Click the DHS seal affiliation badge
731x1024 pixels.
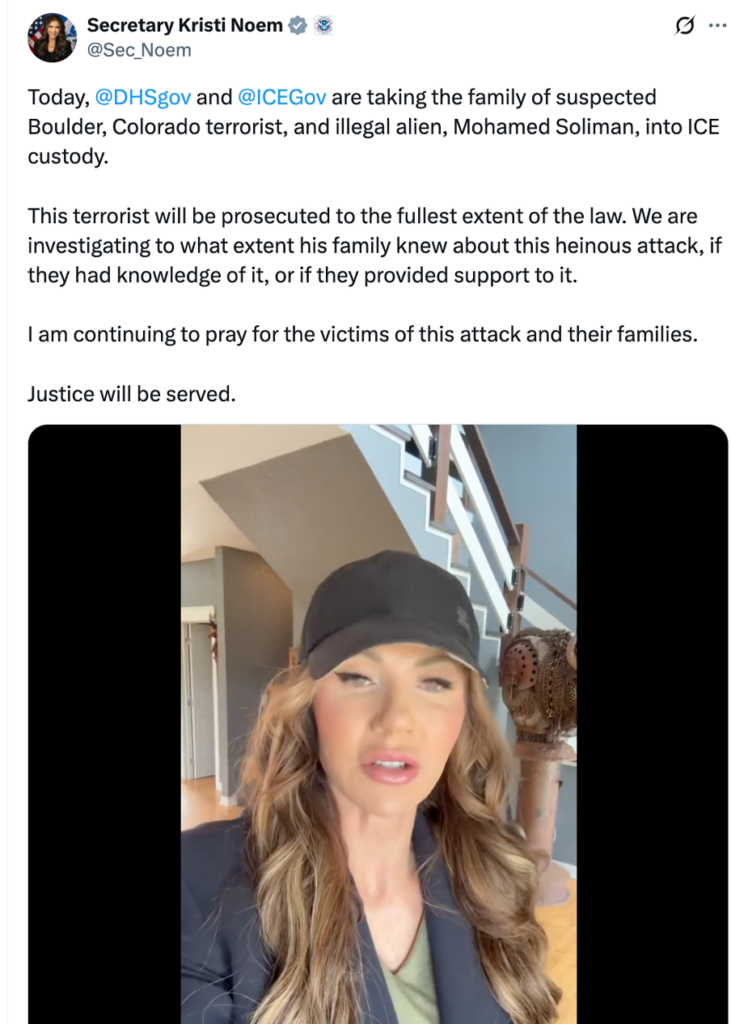click(x=323, y=25)
